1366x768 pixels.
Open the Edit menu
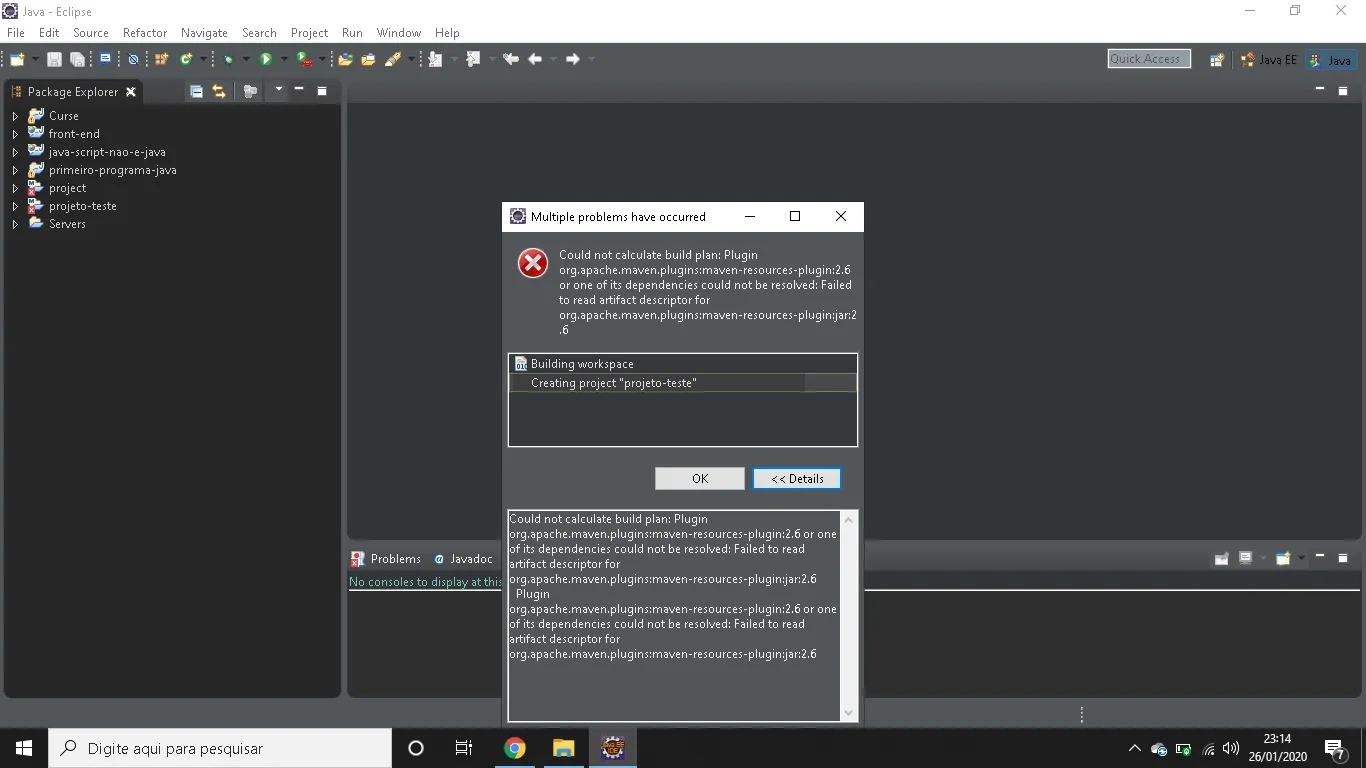click(49, 33)
